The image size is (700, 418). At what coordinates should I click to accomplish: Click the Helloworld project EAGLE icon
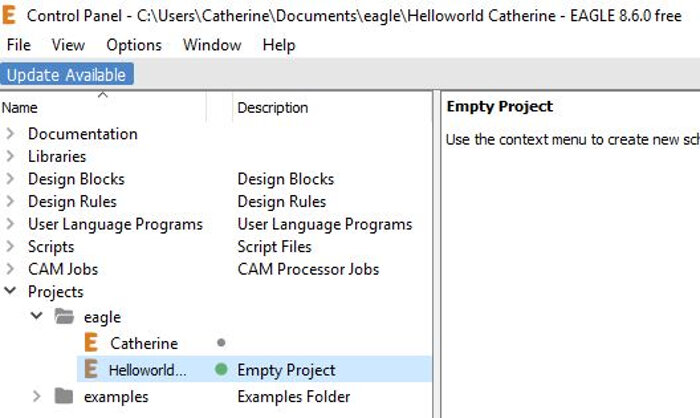pyautogui.click(x=91, y=369)
